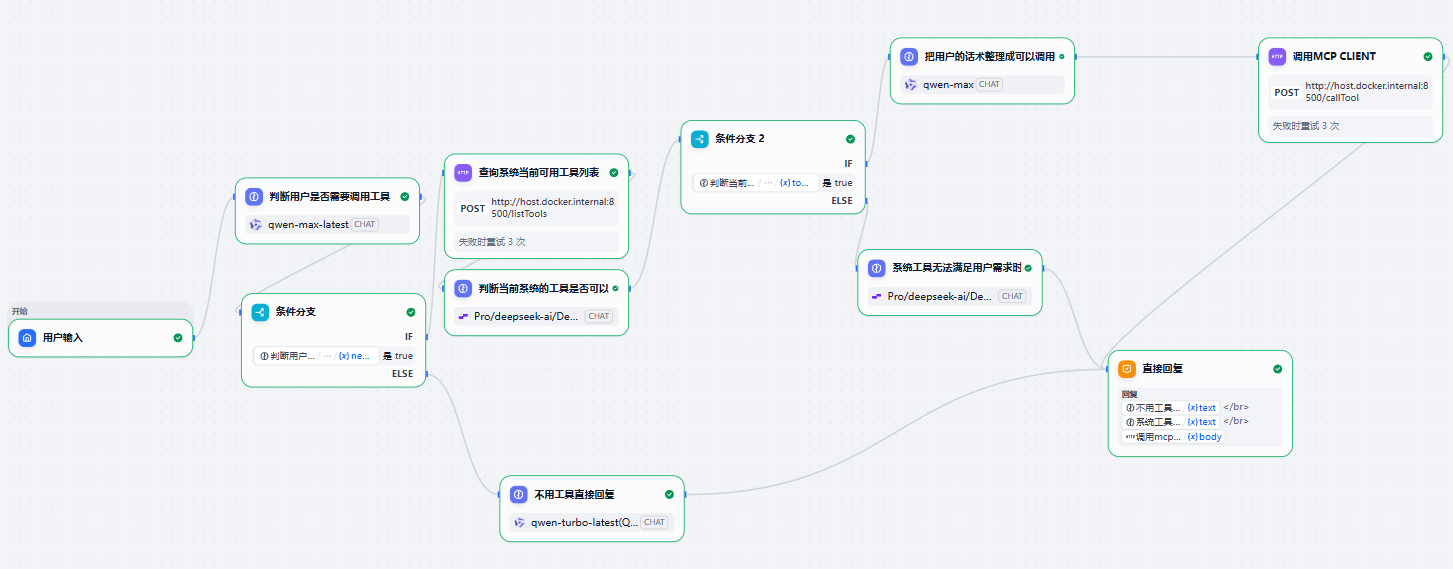Click the home icon of 用户输入 node
Screen dimensions: 1453x569
tap(27, 338)
